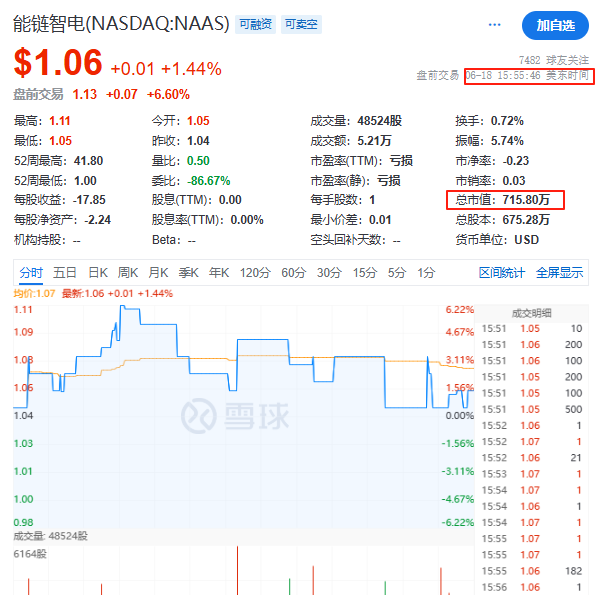The image size is (615, 595).
Task: Click the 加自选 button
Action: click(555, 25)
